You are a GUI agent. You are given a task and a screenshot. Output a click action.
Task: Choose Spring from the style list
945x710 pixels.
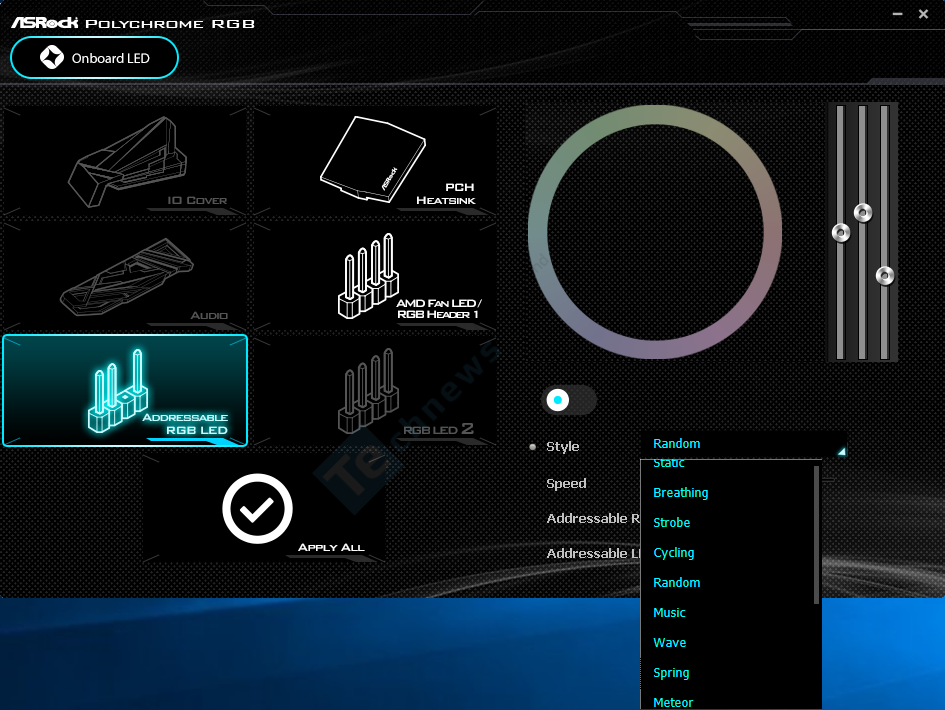671,673
